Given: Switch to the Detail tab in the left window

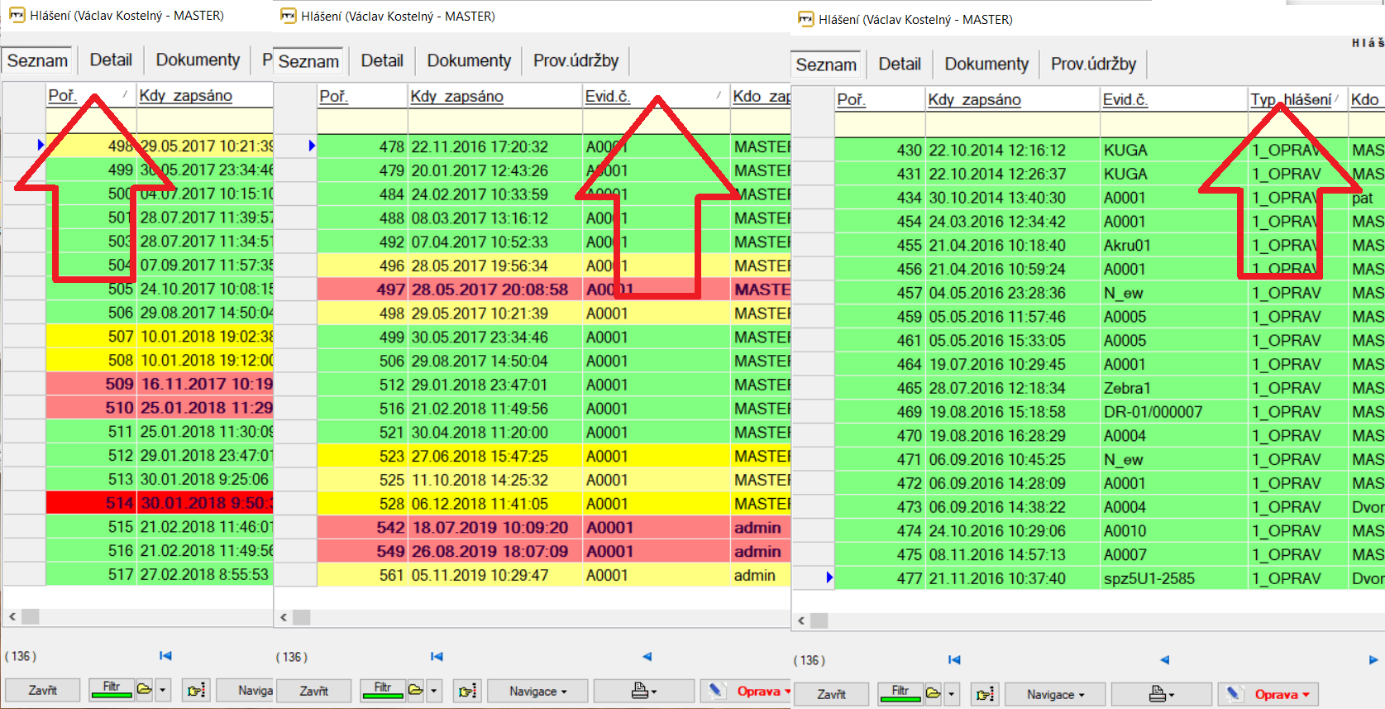Looking at the screenshot, I should click(x=111, y=60).
